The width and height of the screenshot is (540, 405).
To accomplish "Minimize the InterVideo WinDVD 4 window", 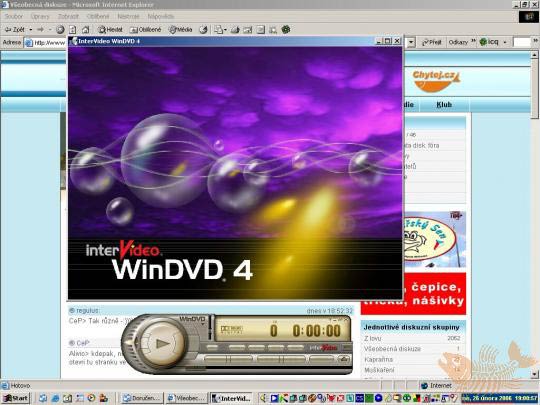I will [x=378, y=41].
